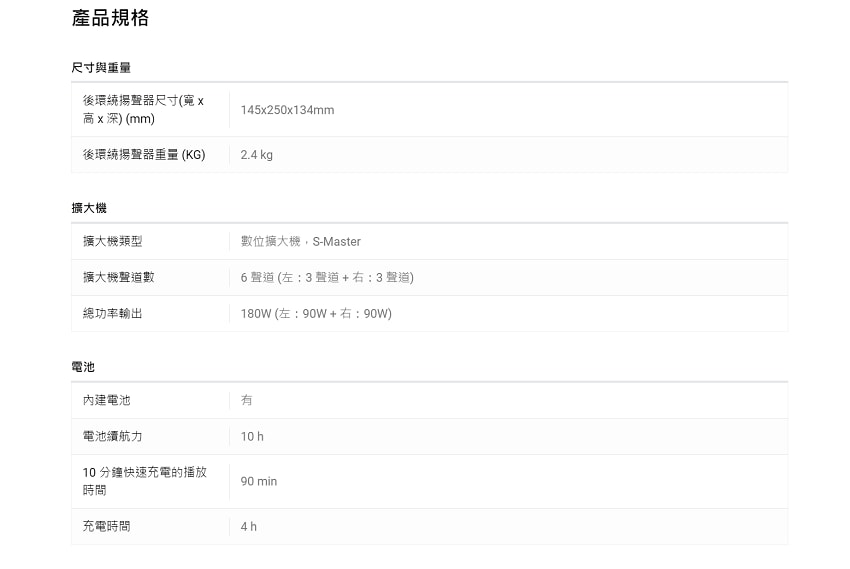Click the 10 分鐘快速充電的播放時間 label
This screenshot has height=569, width=850.
point(144,481)
